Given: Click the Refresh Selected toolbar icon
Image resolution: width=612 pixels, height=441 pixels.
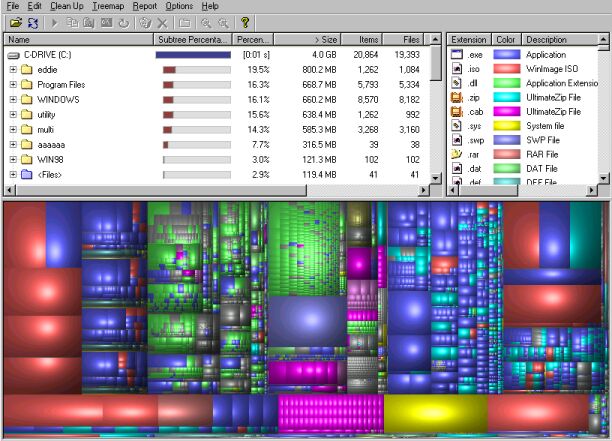Looking at the screenshot, I should [124, 23].
